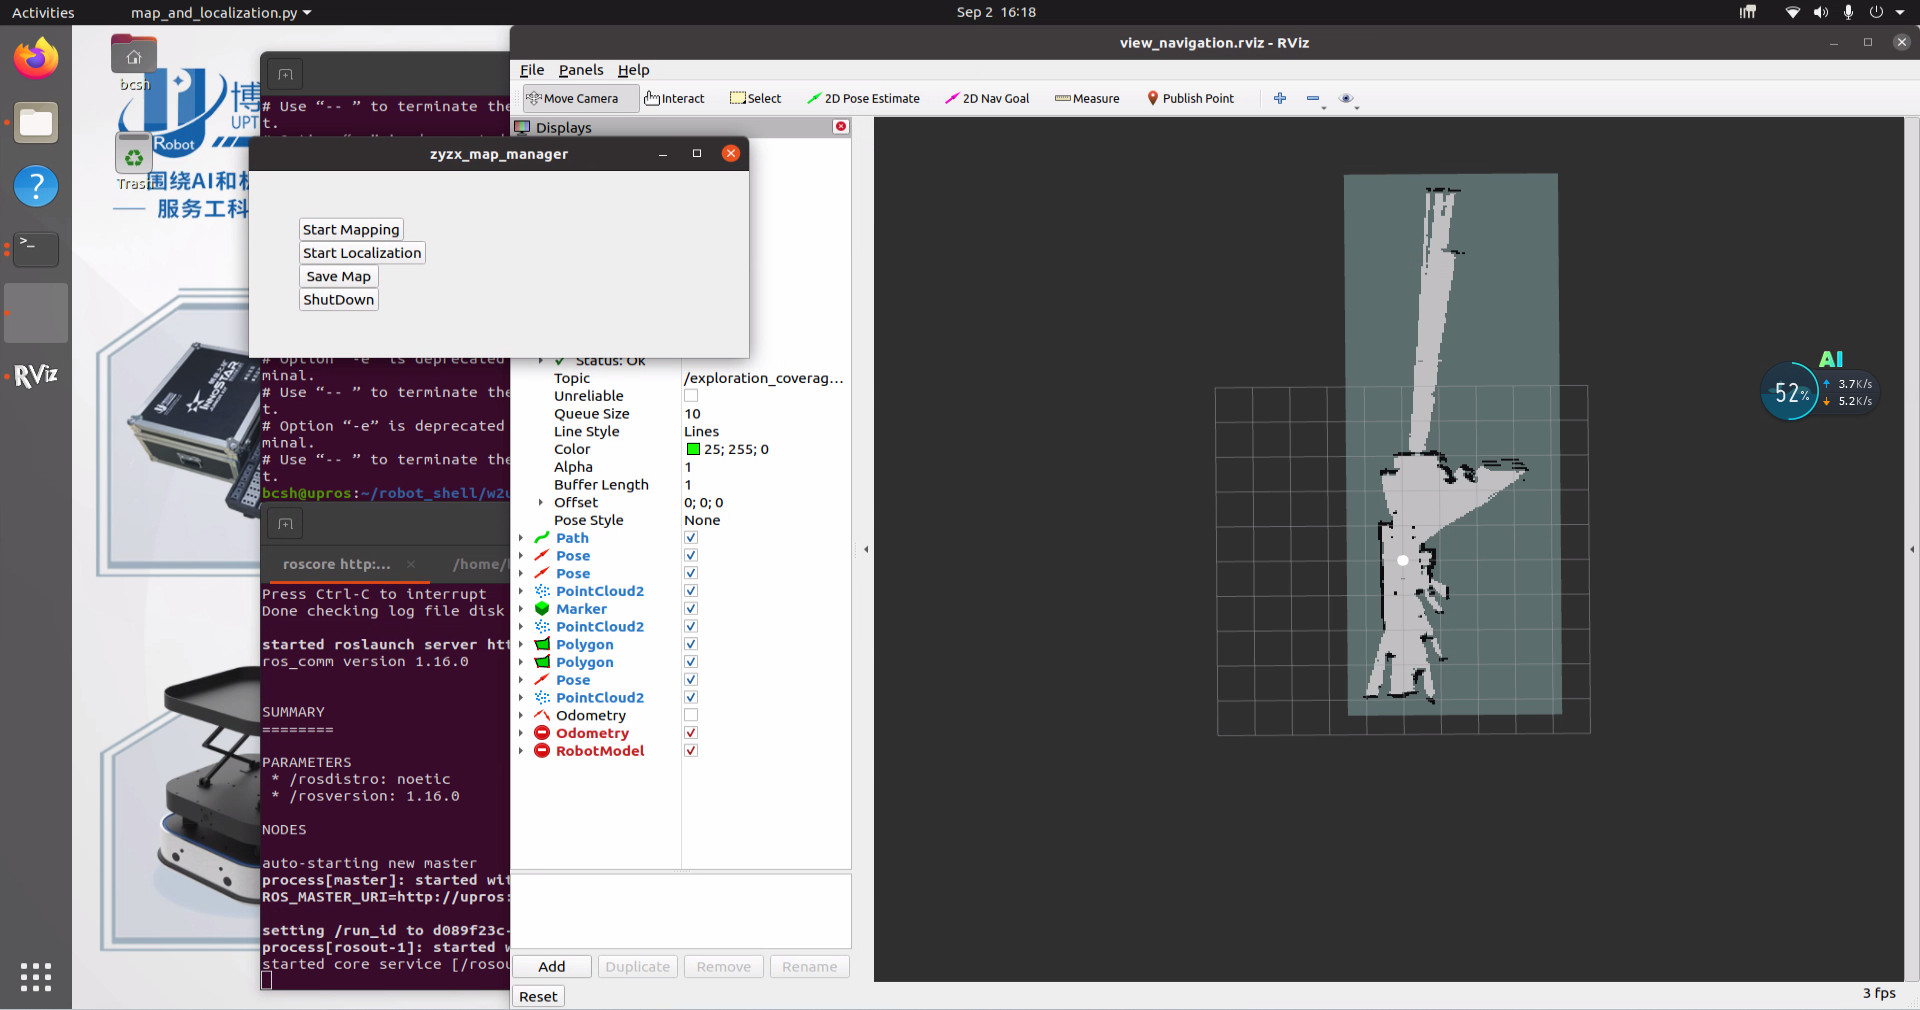The width and height of the screenshot is (1920, 1010).
Task: Click the green Color swatch 25; 255; 0
Action: pos(693,450)
